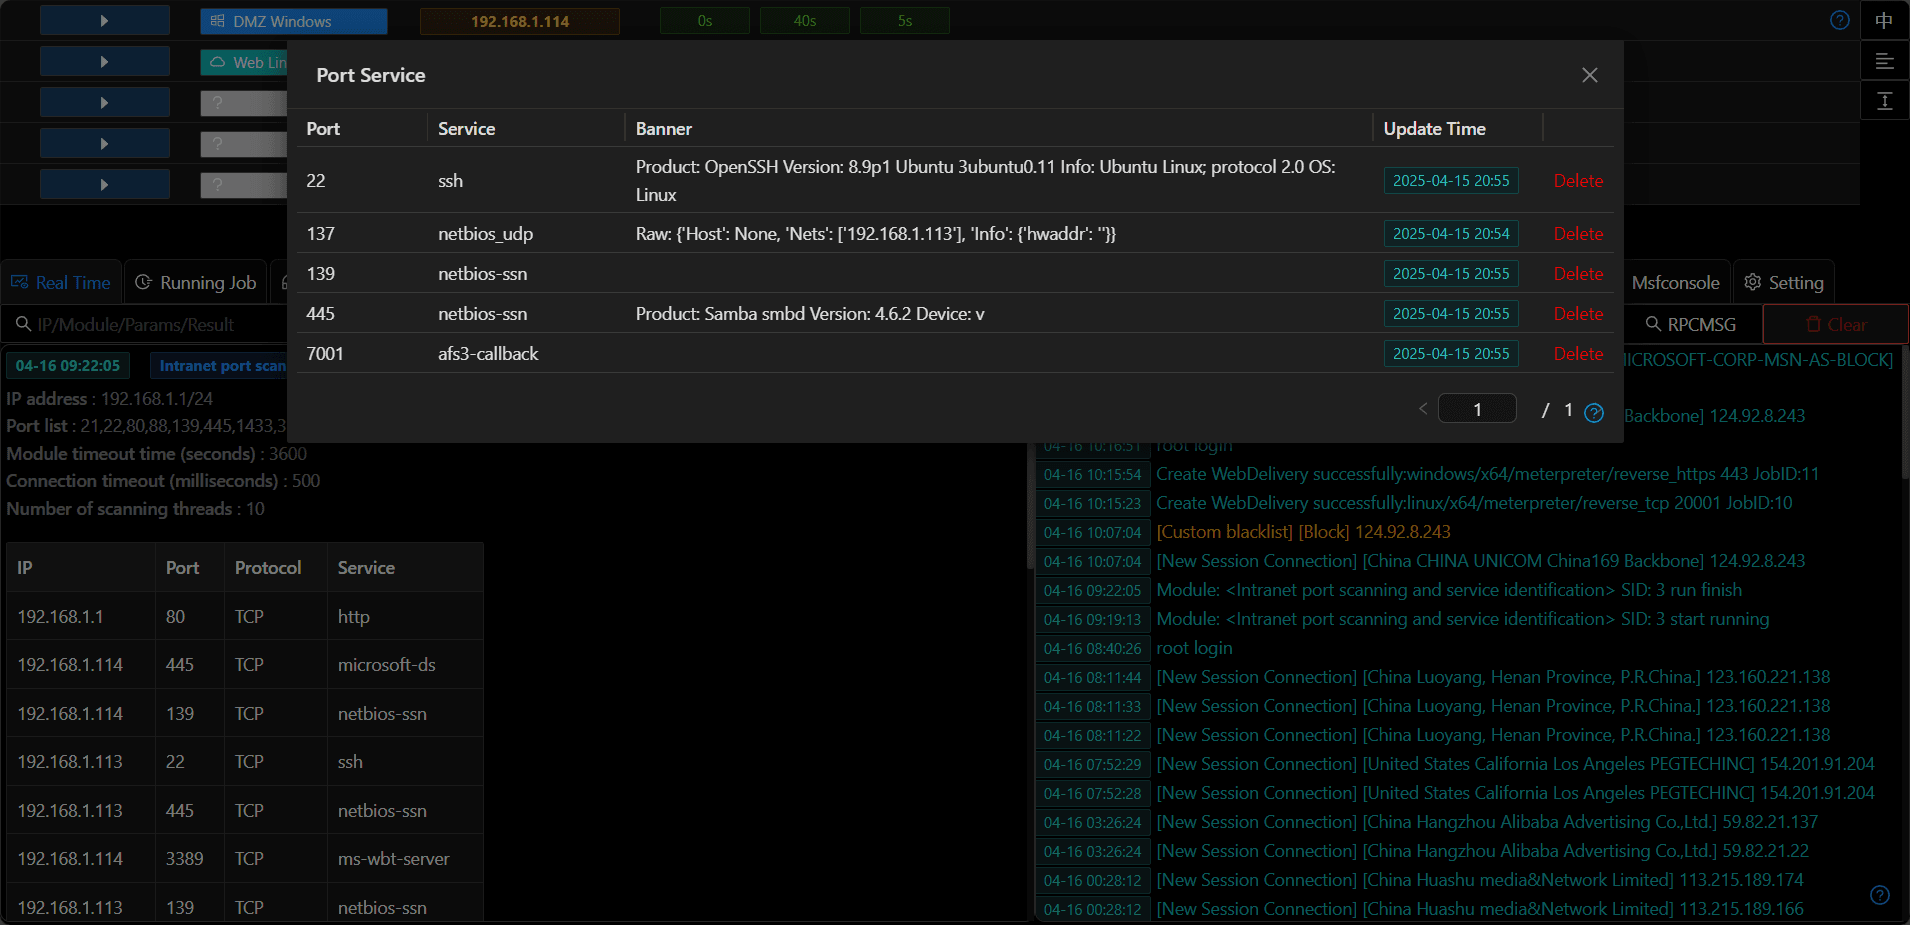Switch language with the 中 icon
The height and width of the screenshot is (925, 1910).
point(1885,20)
